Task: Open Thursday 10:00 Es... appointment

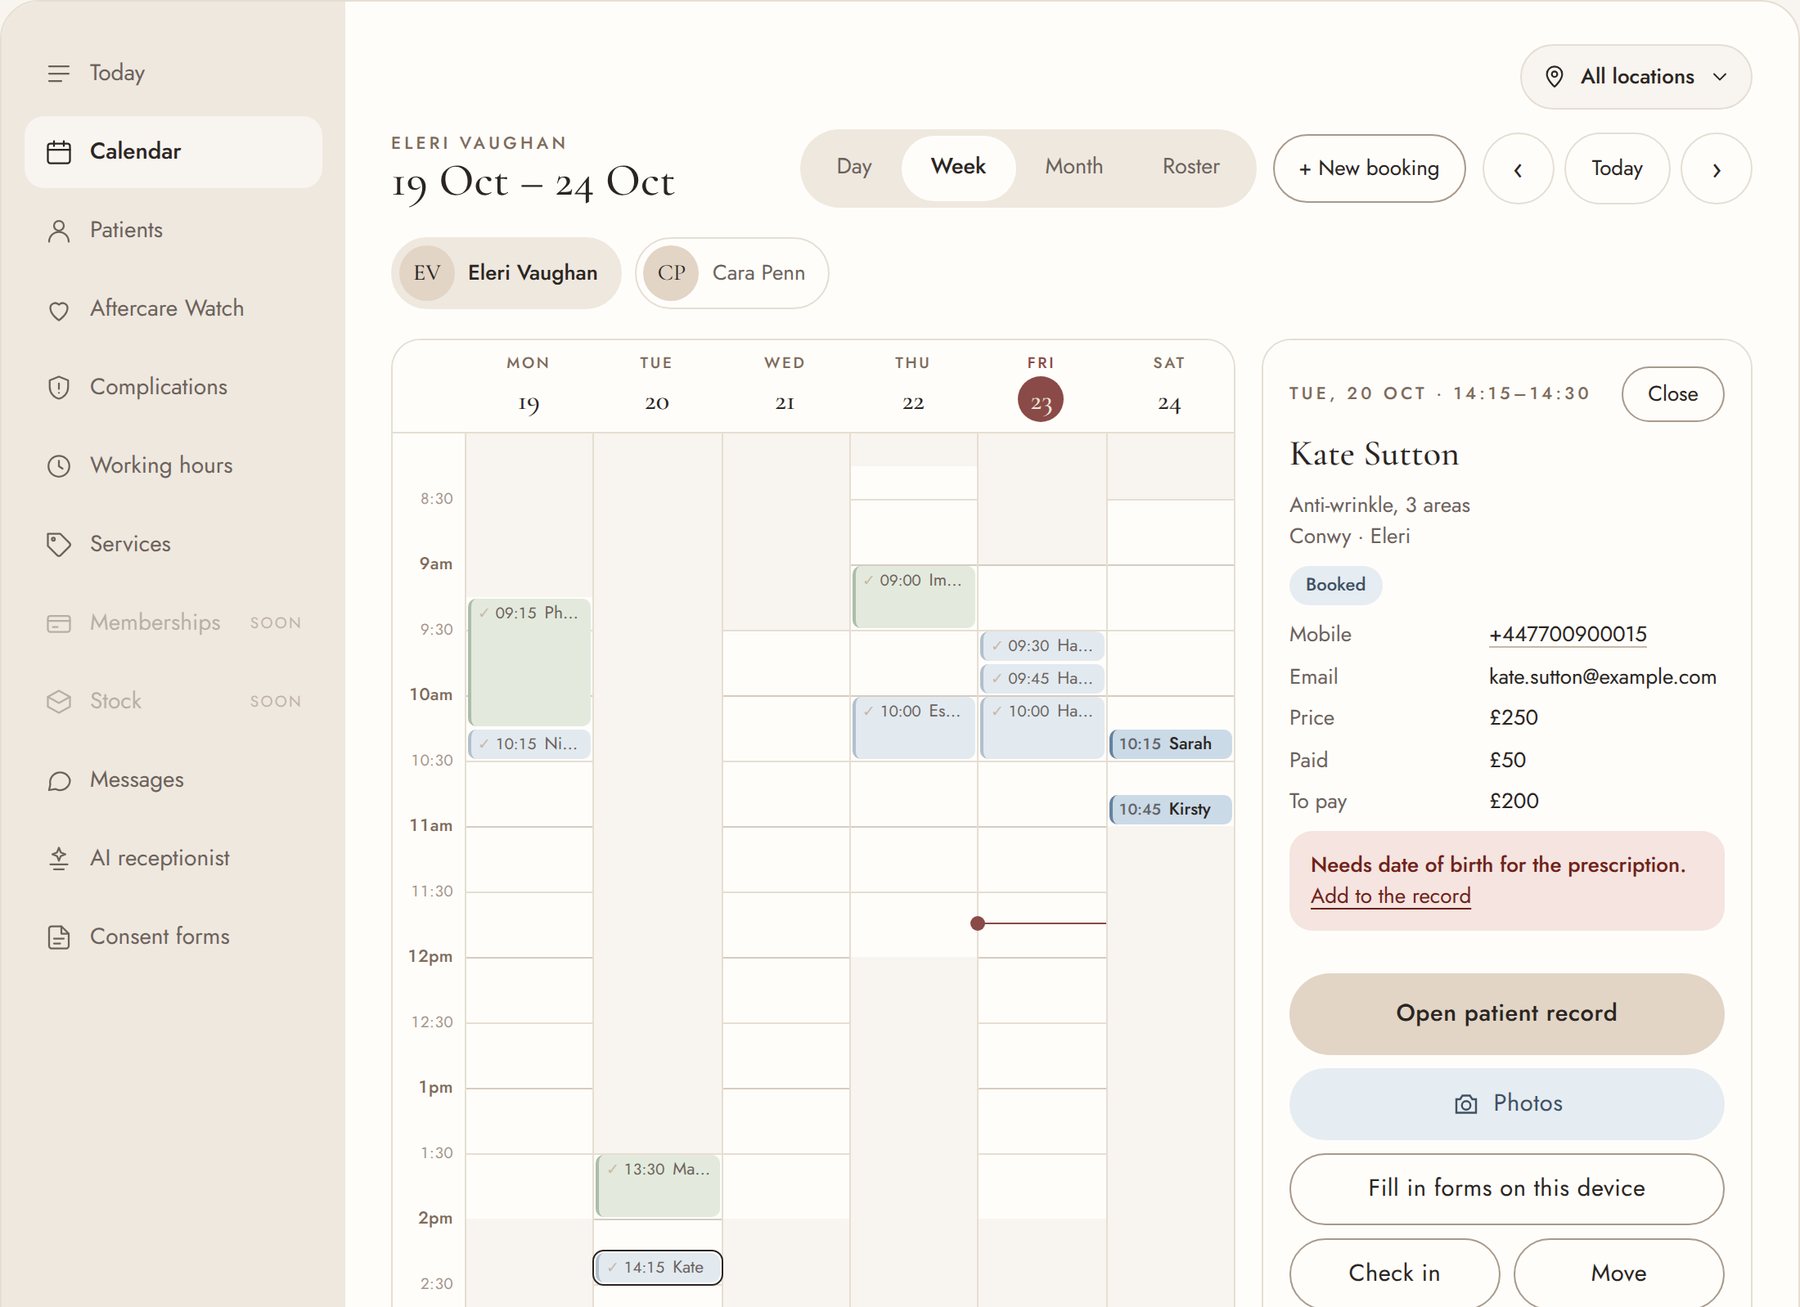Action: coord(914,728)
